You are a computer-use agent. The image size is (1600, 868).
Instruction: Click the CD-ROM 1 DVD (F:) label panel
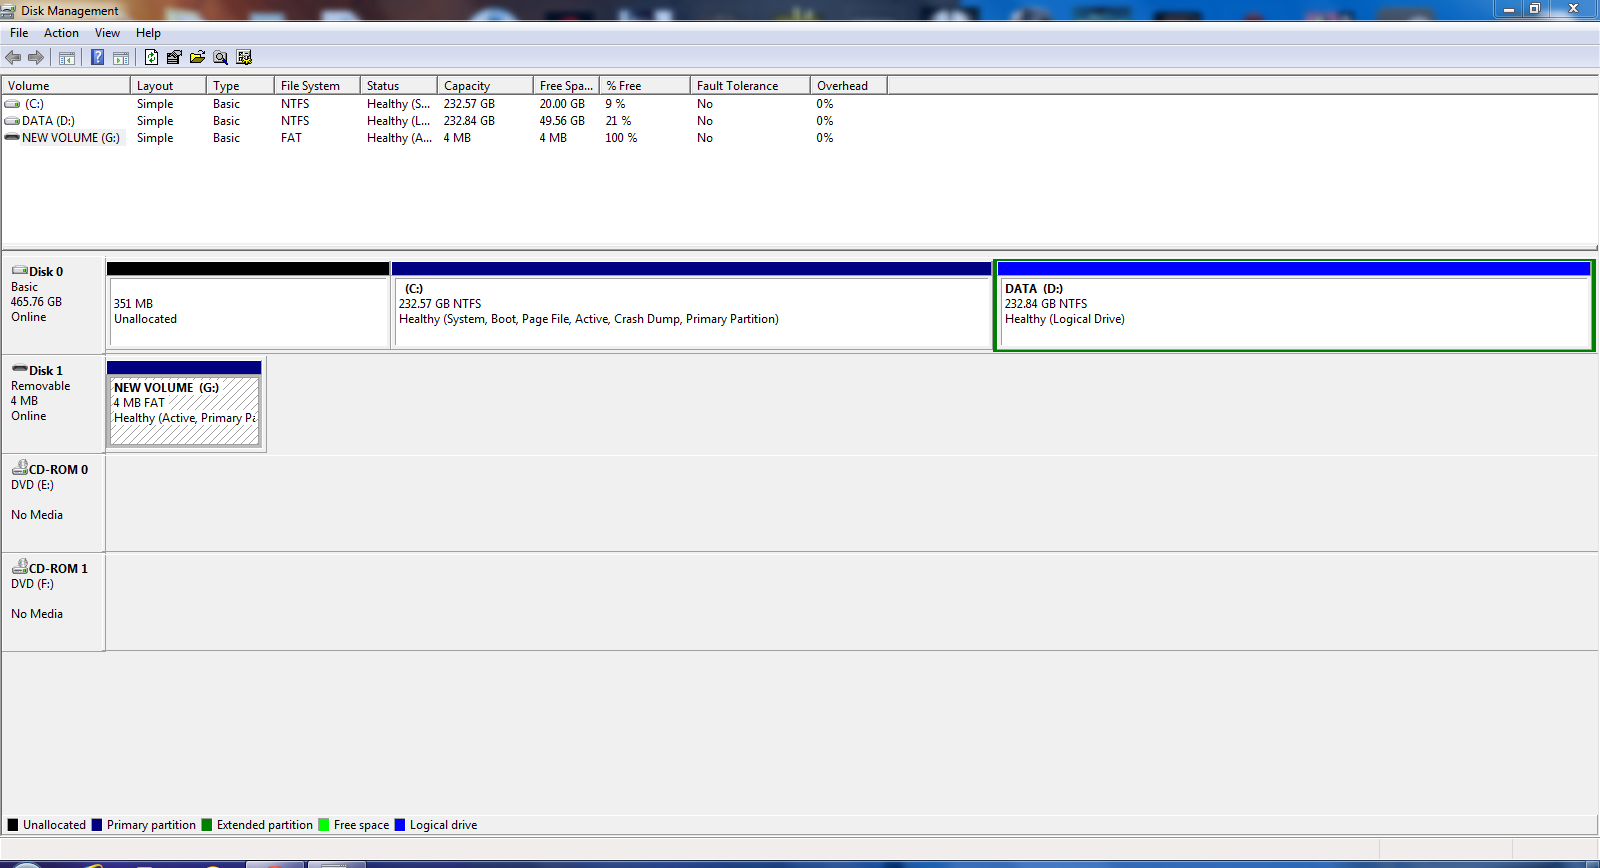[54, 602]
